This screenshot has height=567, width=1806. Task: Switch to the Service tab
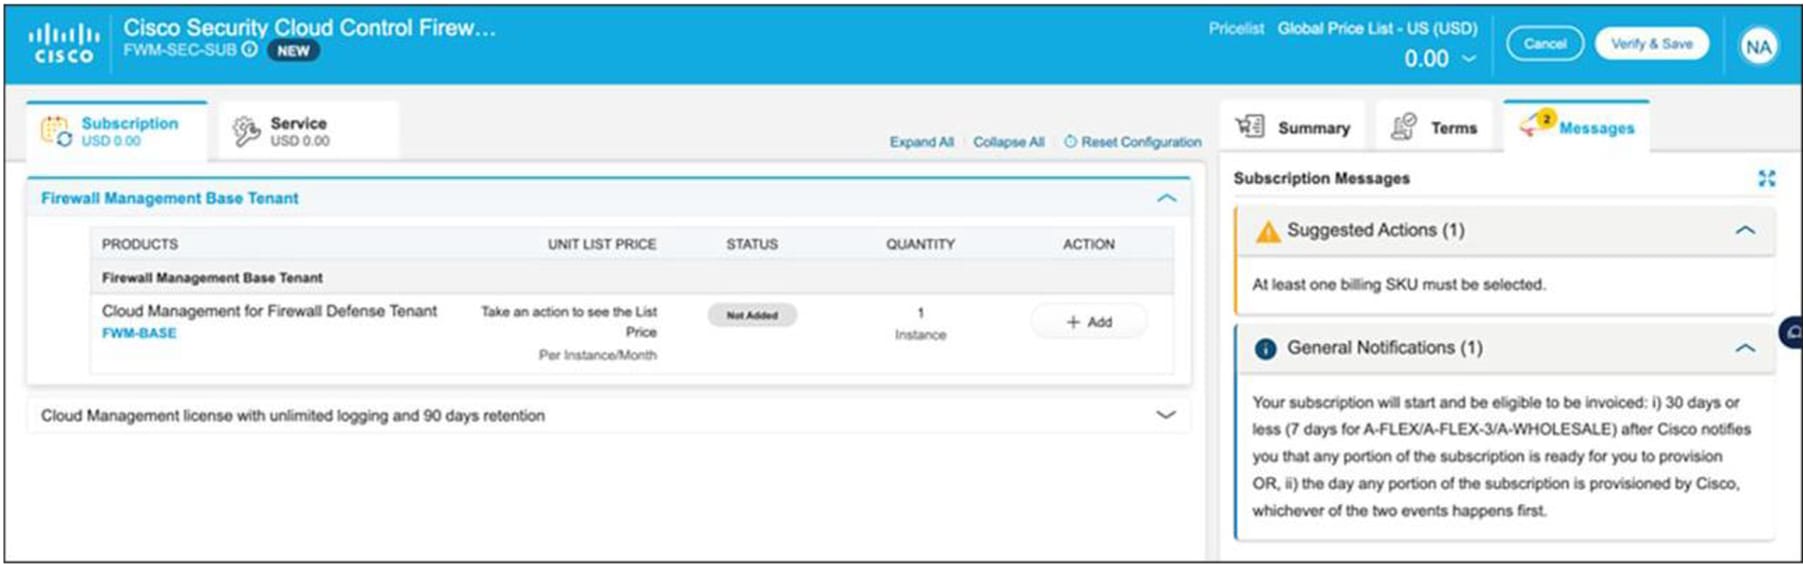pyautogui.click(x=309, y=131)
